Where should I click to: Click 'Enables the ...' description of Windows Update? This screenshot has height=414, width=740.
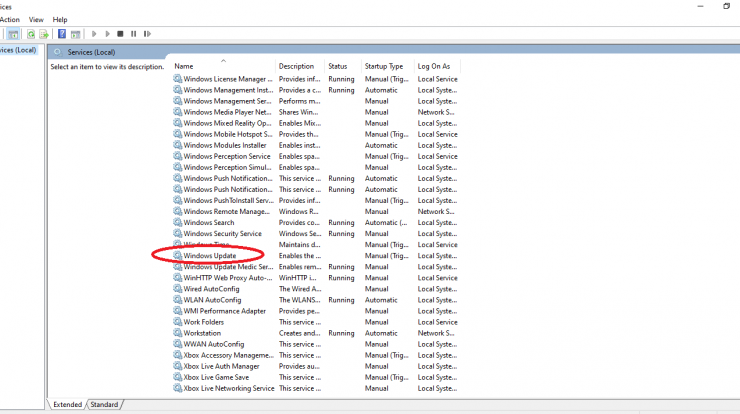tap(300, 255)
